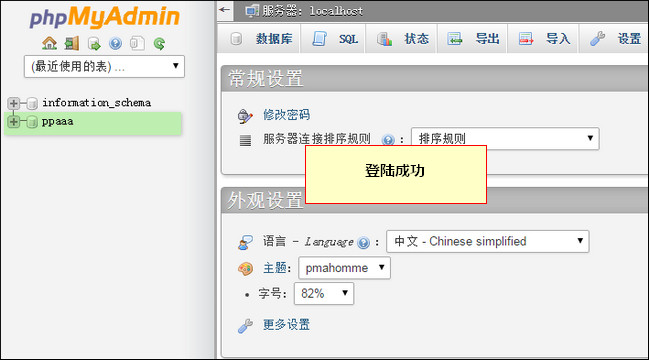Viewport: 649px width, 360px height.
Task: Open the recently used tables dropdown
Action: 104,66
